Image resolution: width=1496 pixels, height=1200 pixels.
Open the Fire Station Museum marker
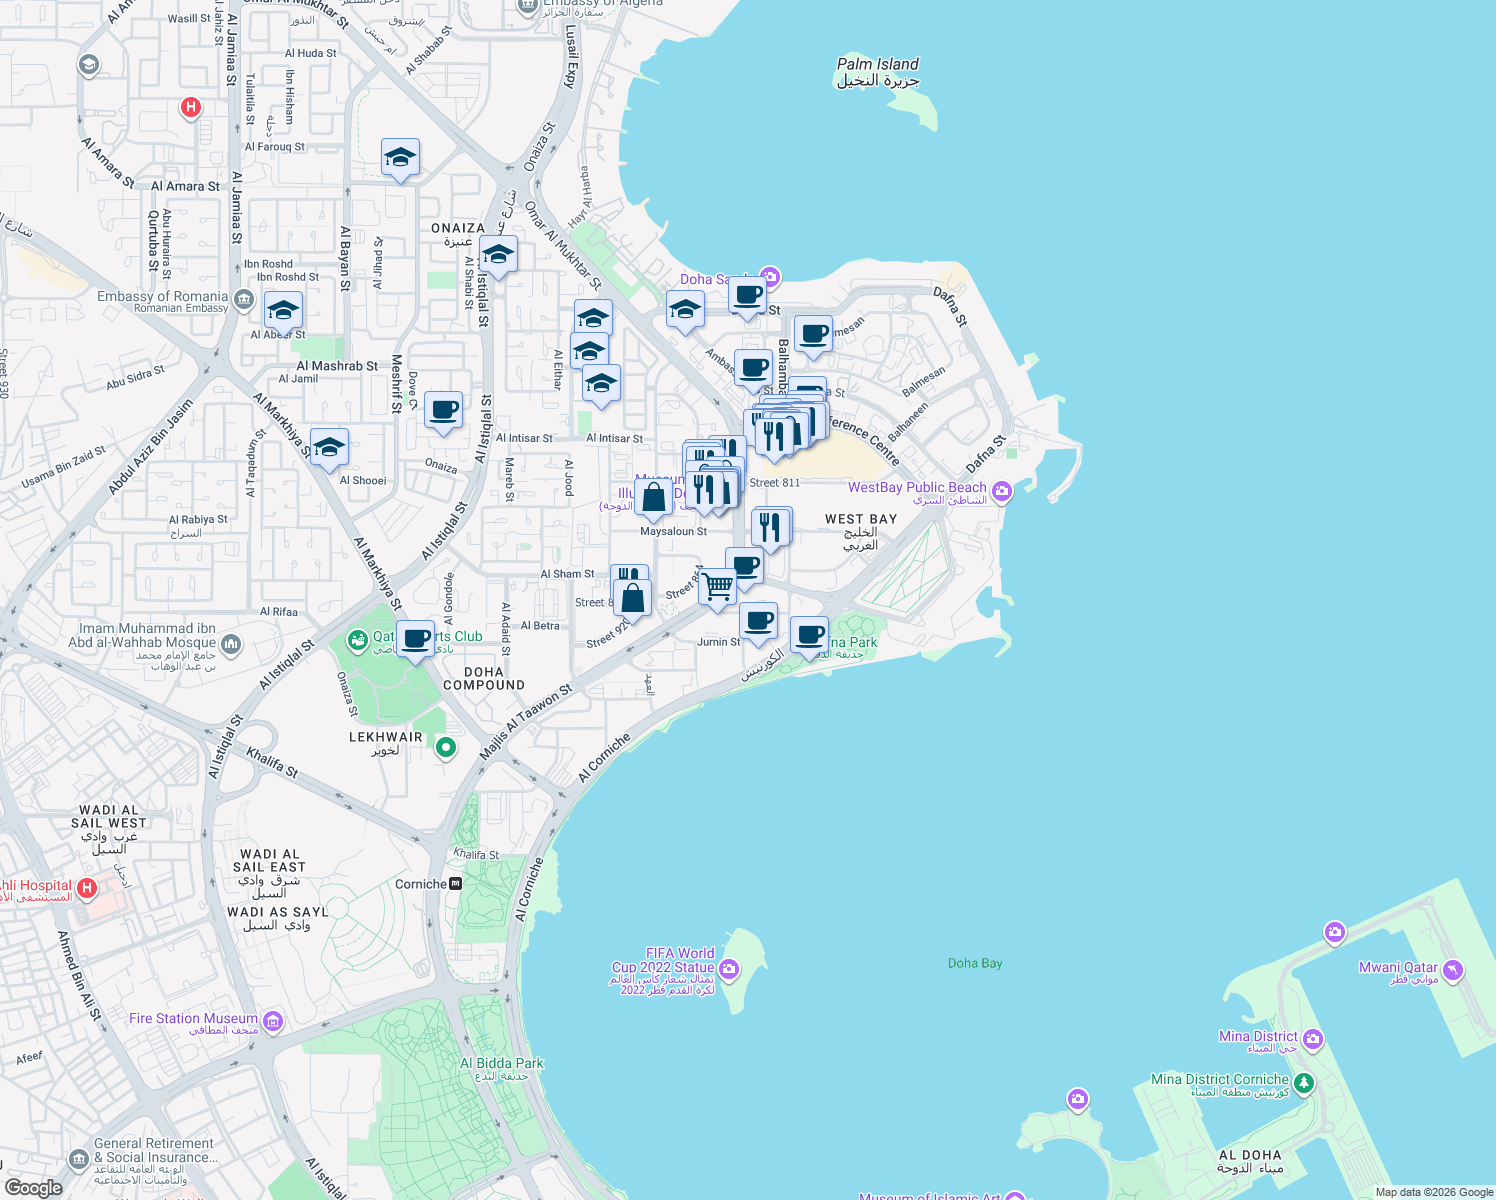click(x=270, y=1020)
